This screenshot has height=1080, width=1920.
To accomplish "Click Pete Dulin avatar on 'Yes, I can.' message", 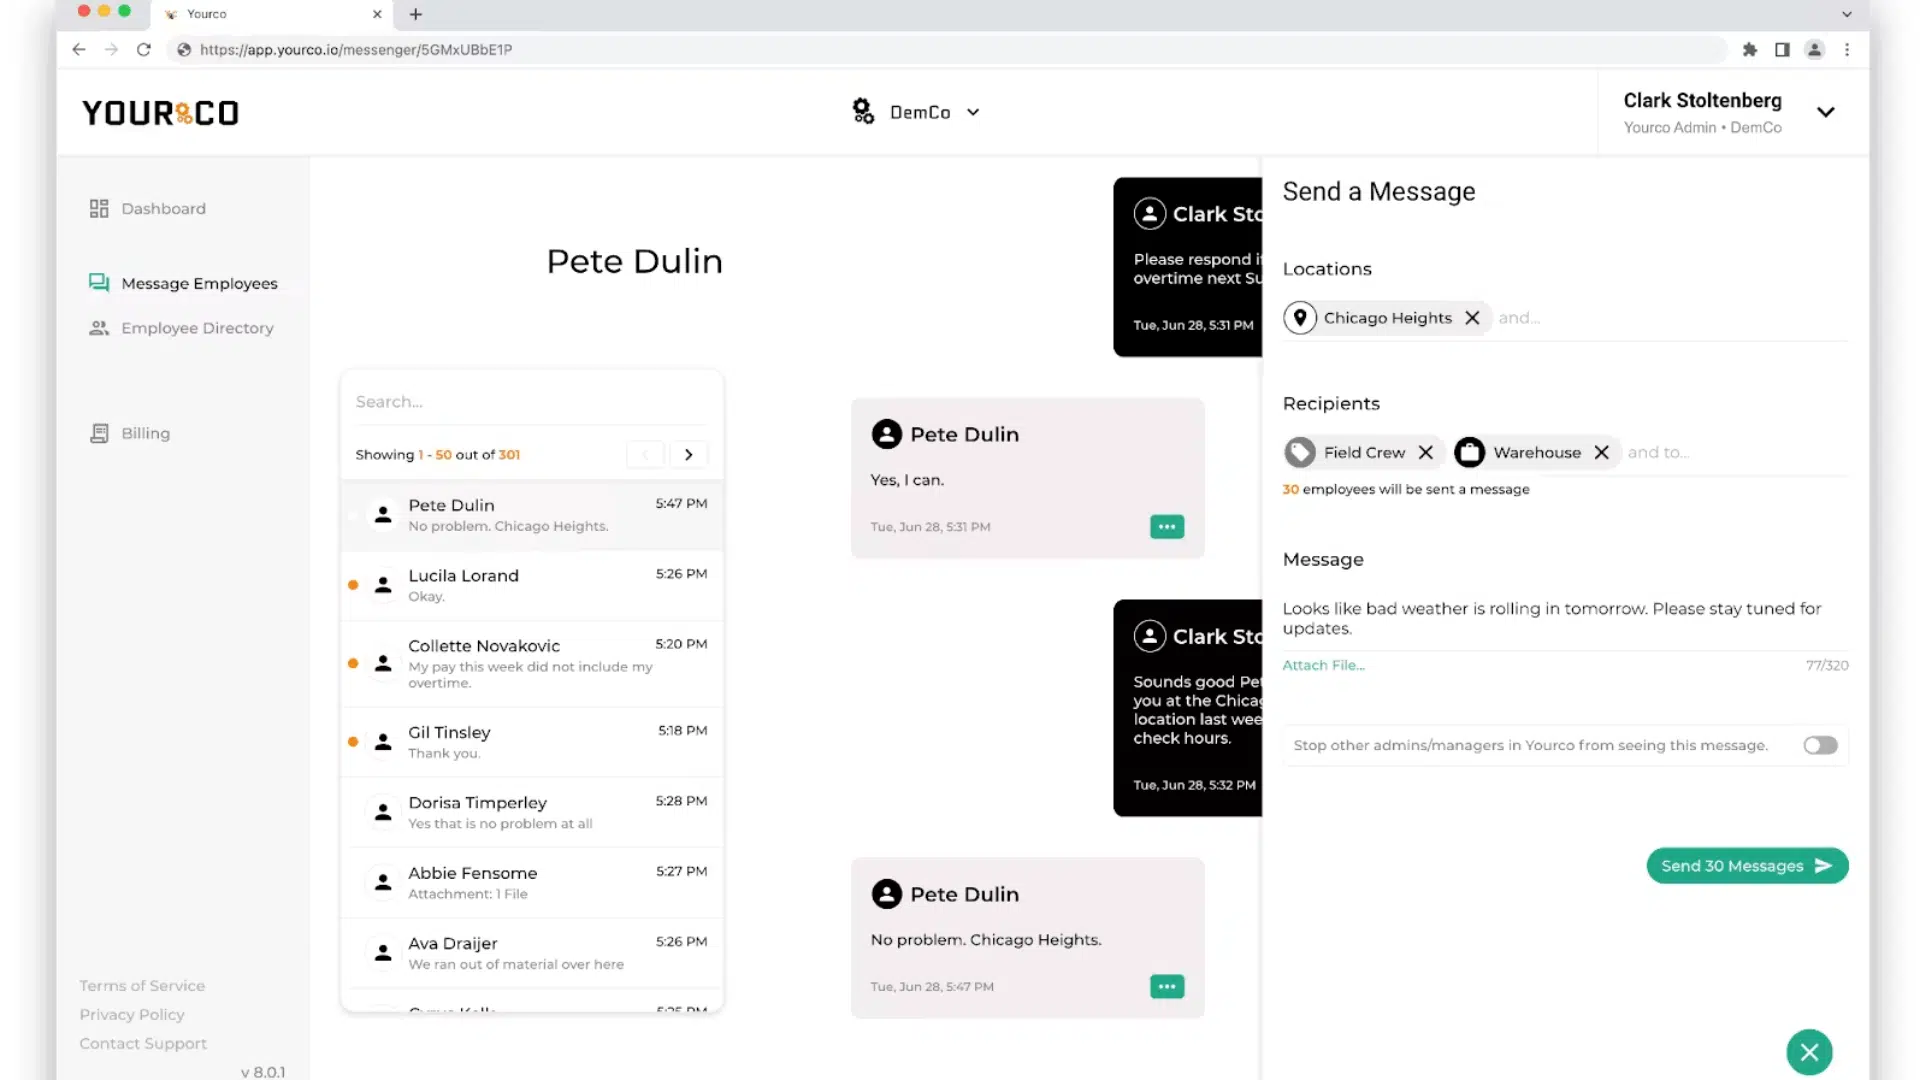I will pyautogui.click(x=886, y=434).
